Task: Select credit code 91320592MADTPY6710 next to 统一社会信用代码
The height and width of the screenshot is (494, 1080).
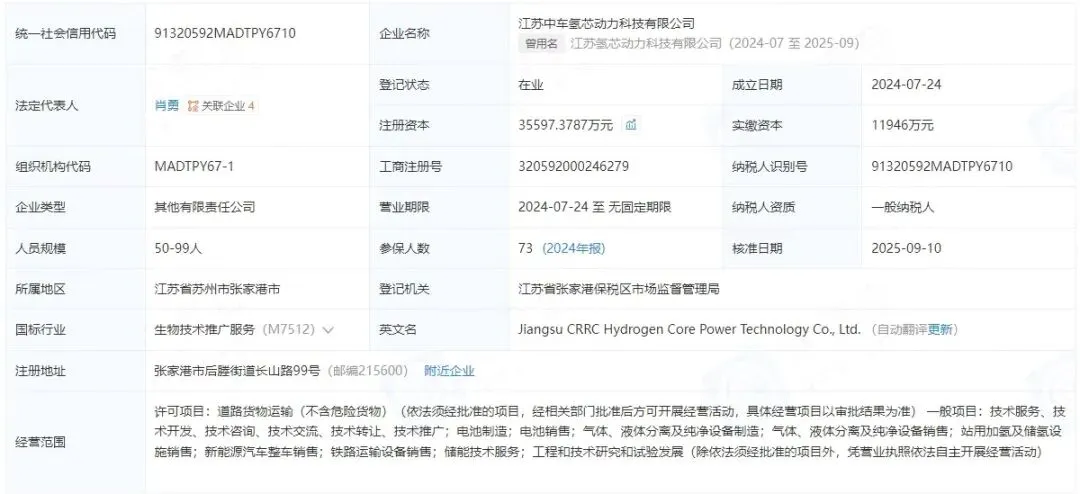Action: tap(225, 33)
